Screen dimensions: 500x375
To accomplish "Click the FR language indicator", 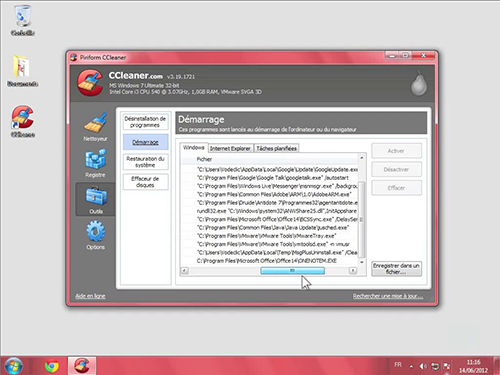I will (x=398, y=365).
